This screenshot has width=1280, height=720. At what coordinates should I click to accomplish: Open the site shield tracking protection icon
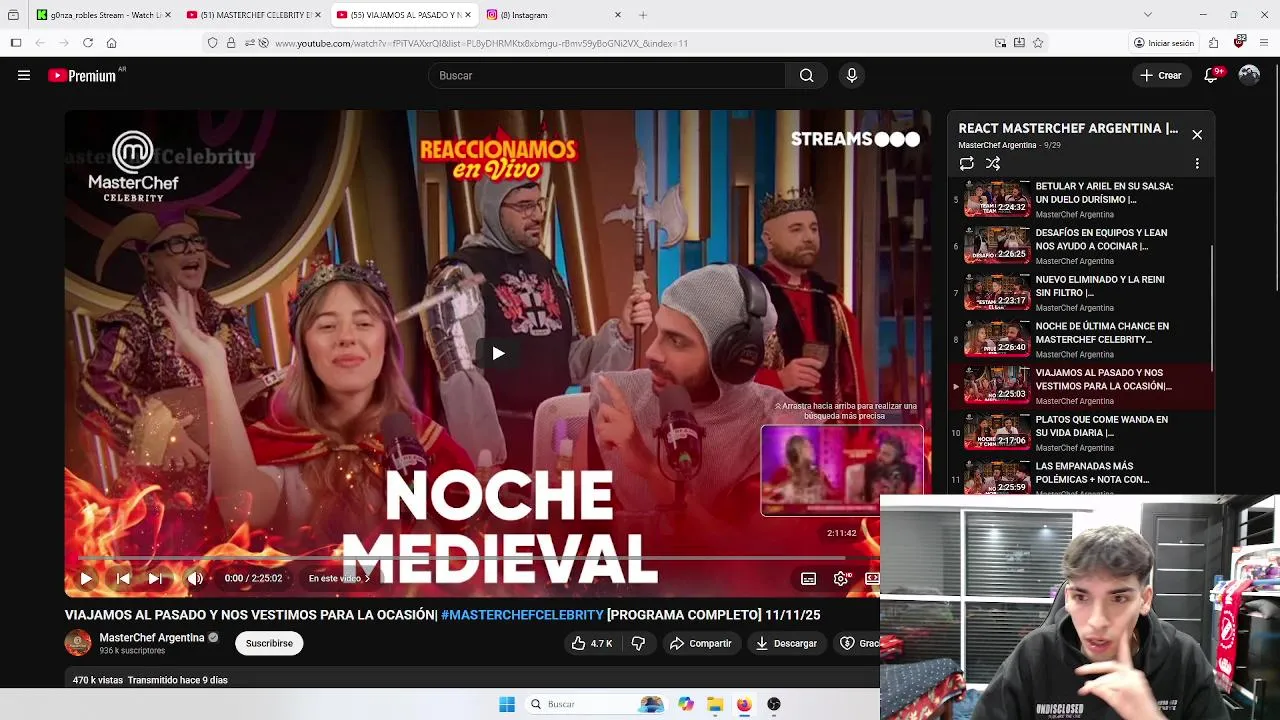pyautogui.click(x=212, y=43)
